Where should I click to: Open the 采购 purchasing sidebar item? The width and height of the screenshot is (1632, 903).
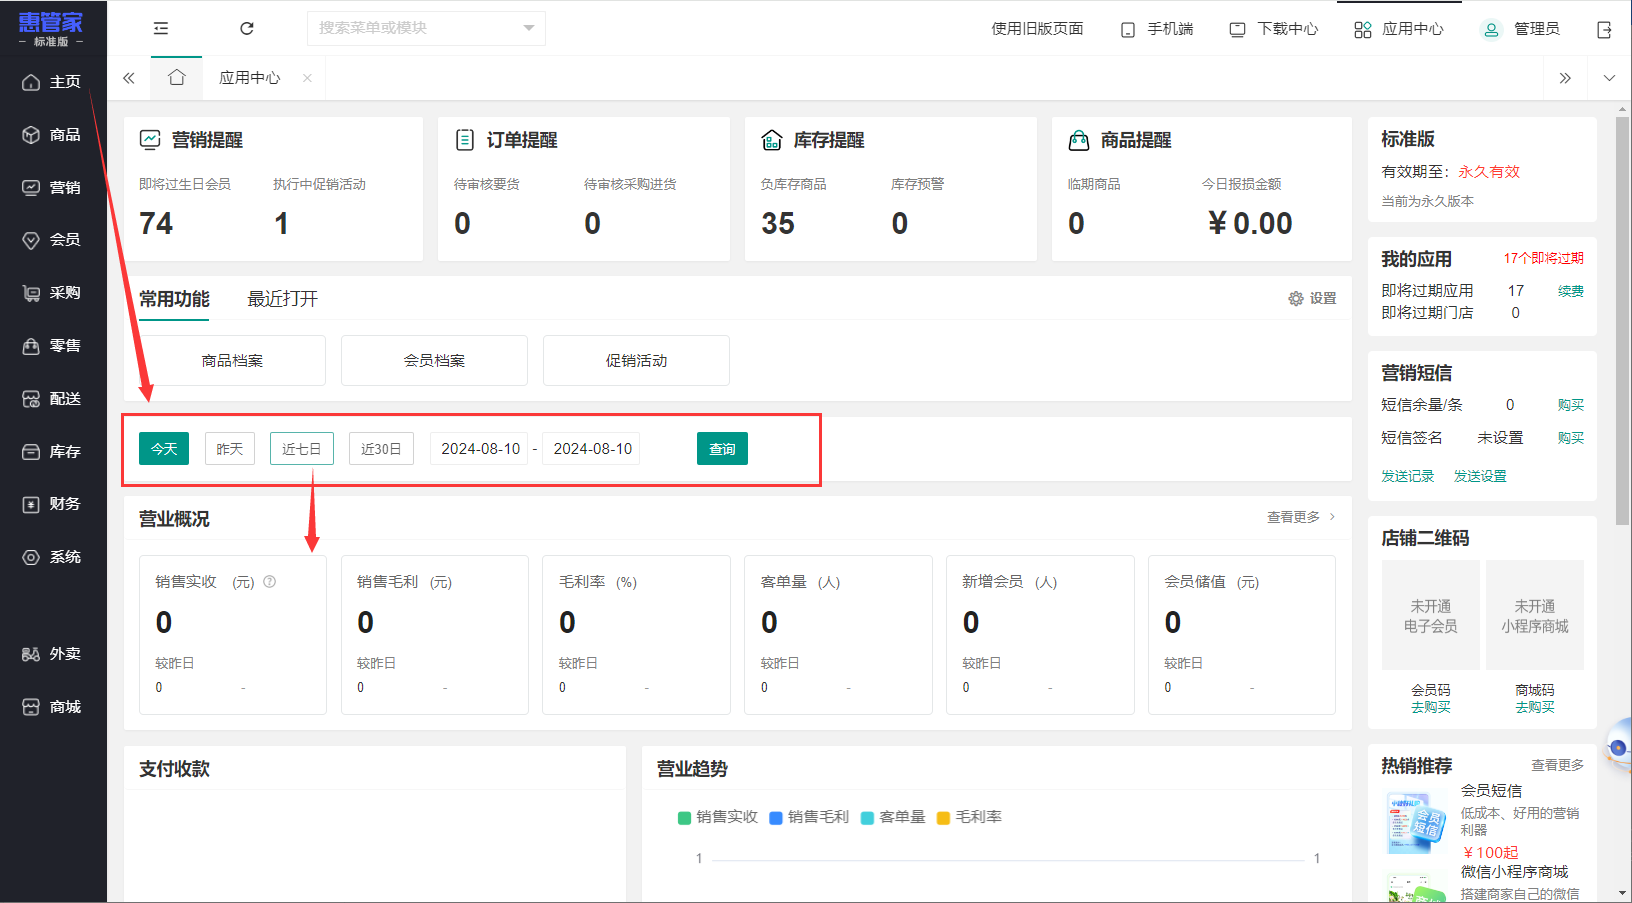[52, 293]
